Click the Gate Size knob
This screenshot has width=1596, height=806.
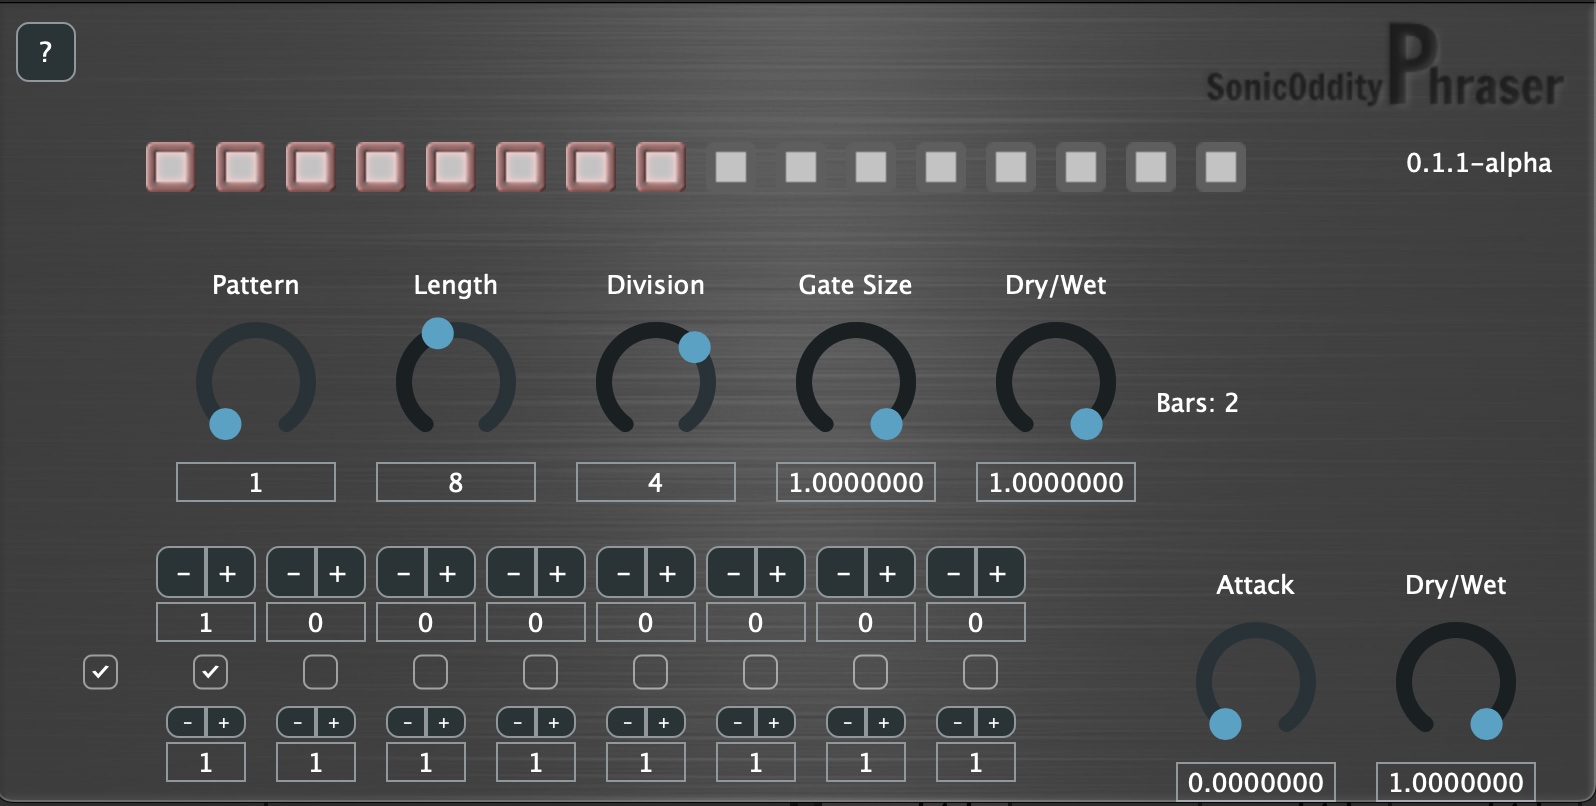[x=856, y=381]
